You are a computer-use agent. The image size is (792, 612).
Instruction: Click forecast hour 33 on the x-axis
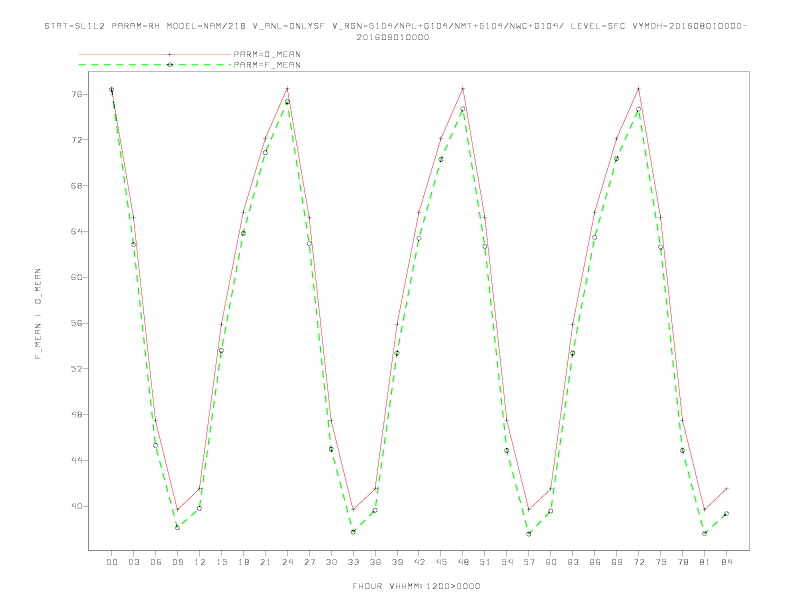click(353, 562)
